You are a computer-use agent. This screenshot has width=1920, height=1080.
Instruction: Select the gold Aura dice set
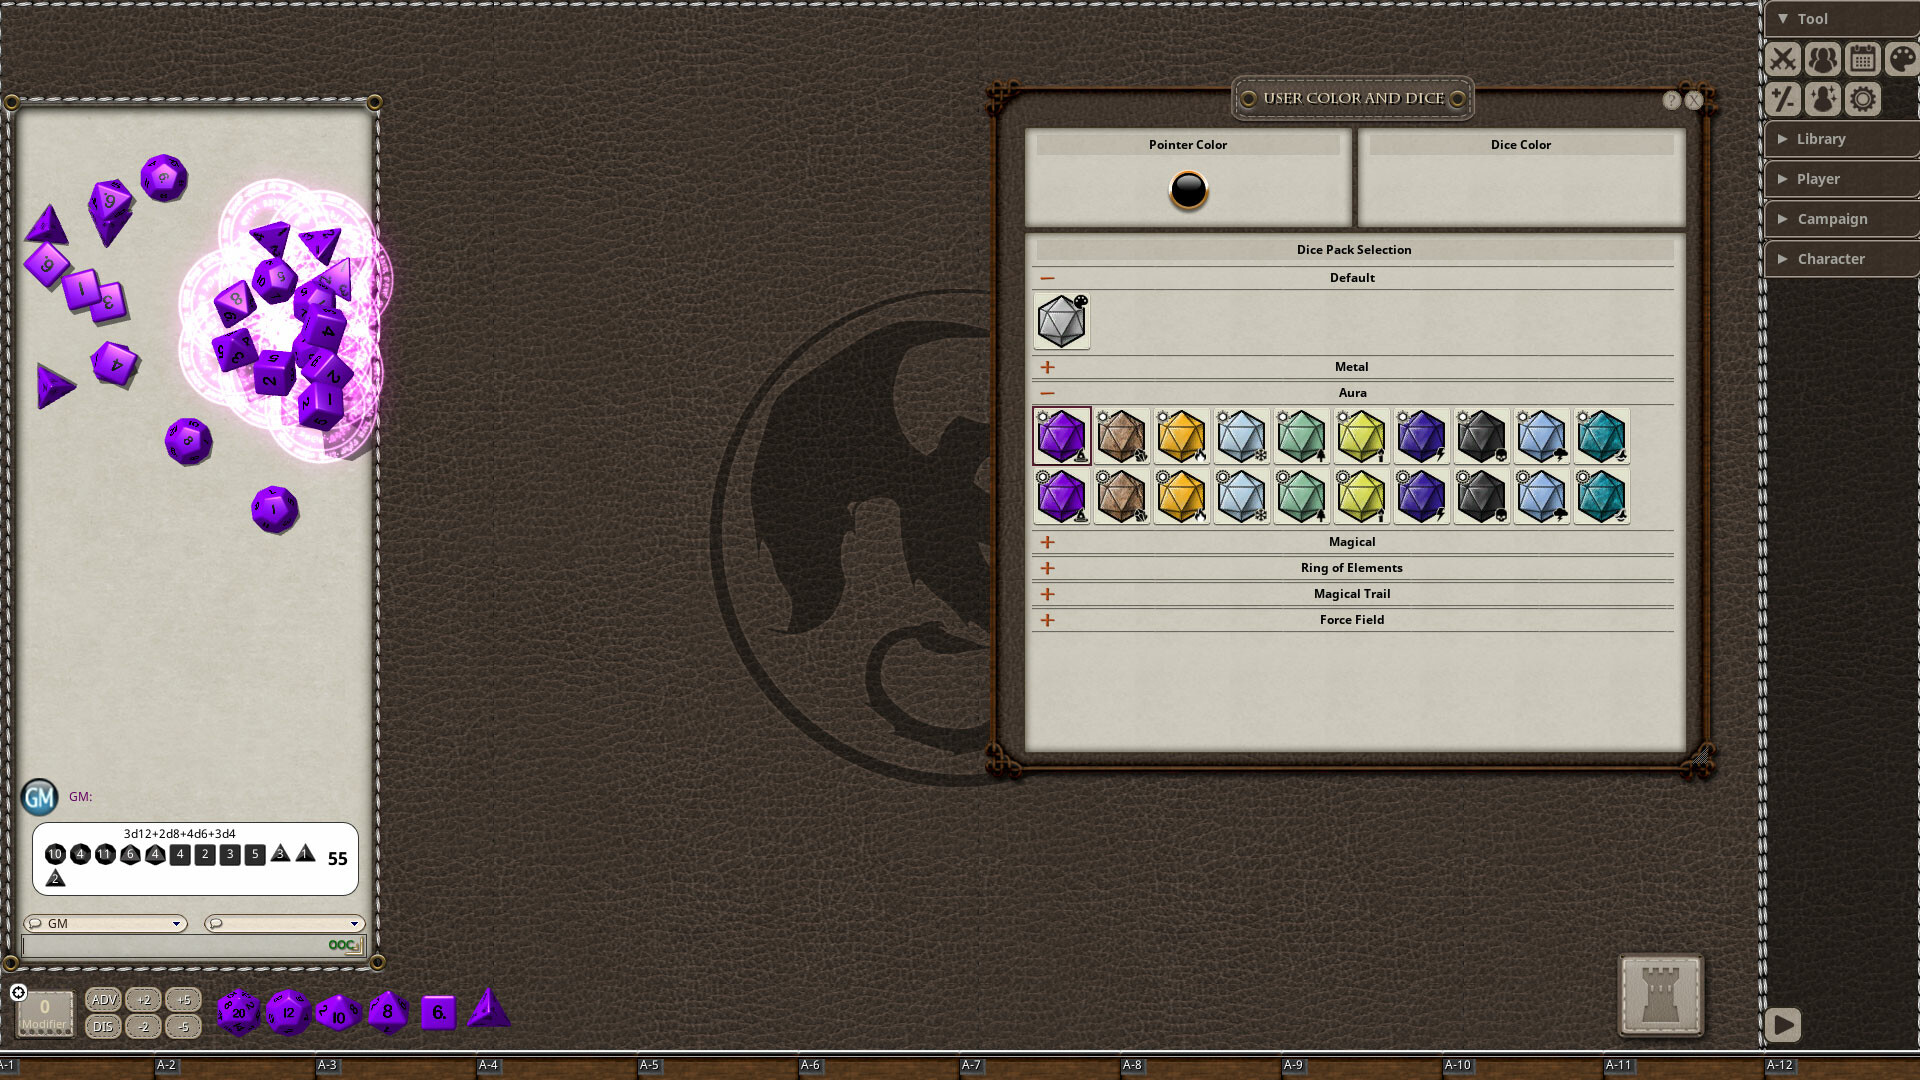click(x=1180, y=434)
